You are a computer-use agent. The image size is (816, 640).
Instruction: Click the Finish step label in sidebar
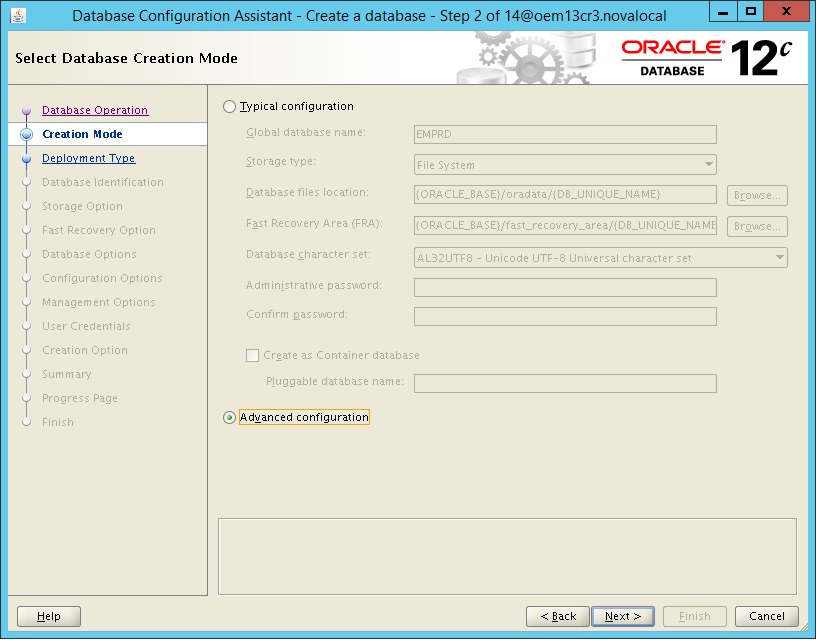tap(58, 422)
